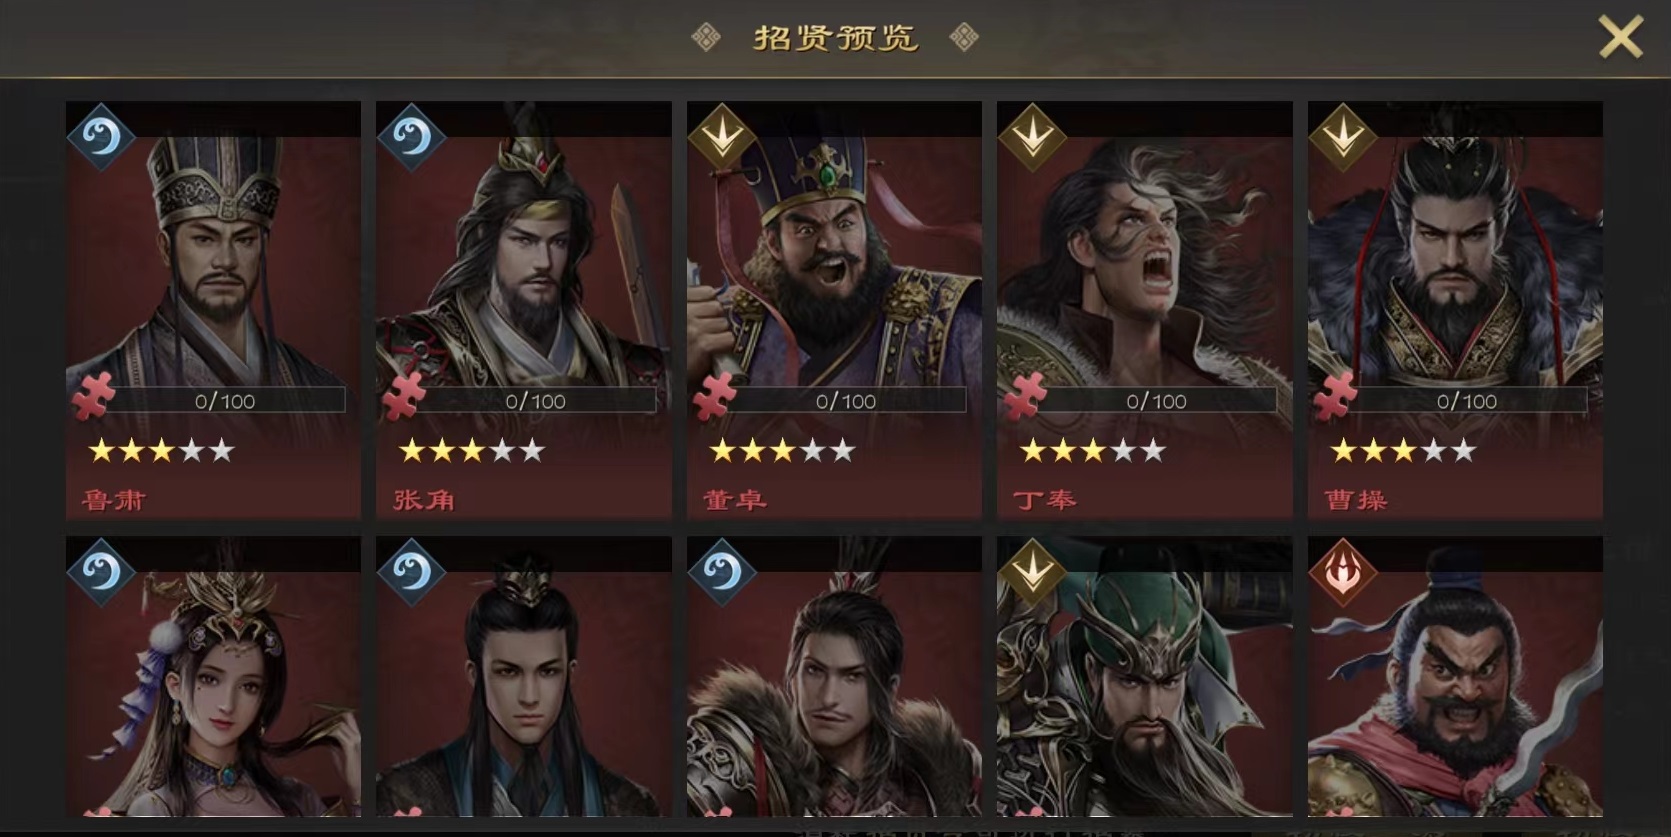1671x837 pixels.
Task: Click the 张角 name label
Action: click(423, 499)
